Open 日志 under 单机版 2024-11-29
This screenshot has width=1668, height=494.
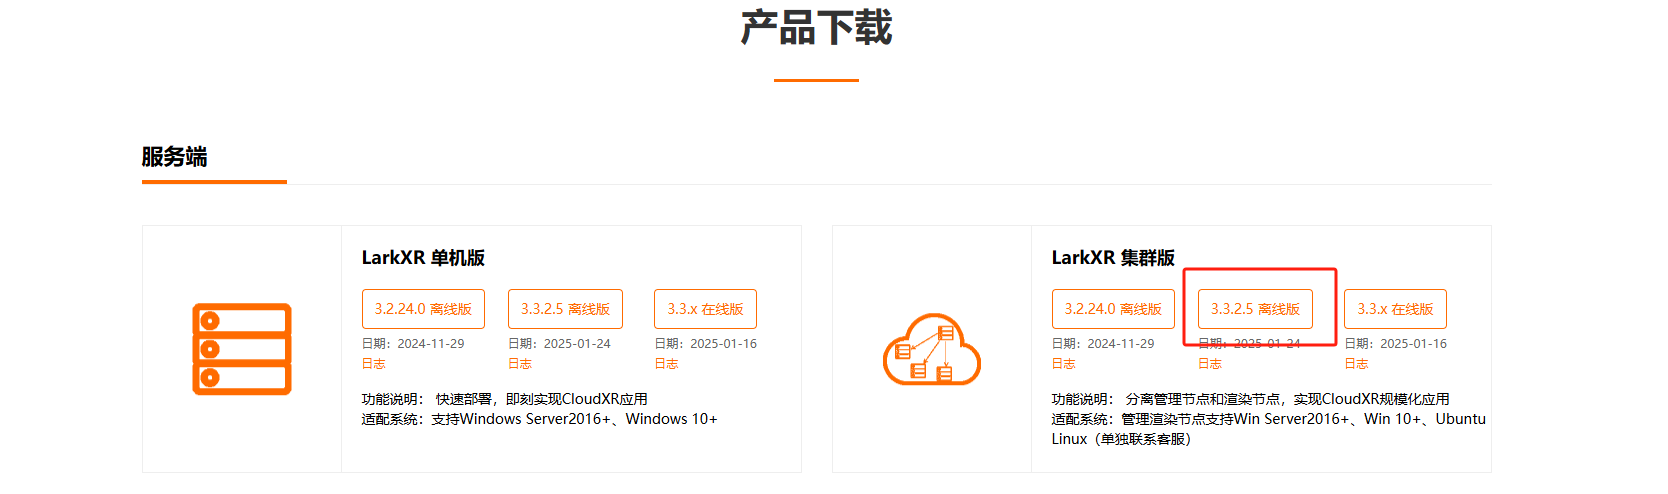click(373, 364)
